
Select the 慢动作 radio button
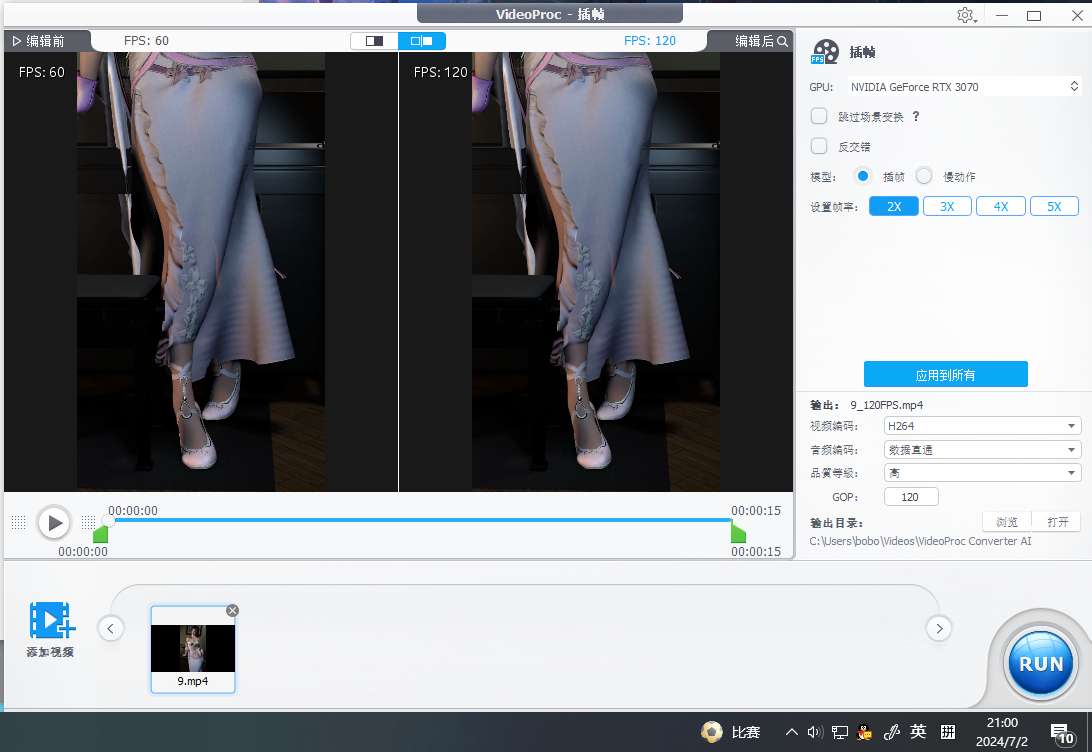click(924, 176)
